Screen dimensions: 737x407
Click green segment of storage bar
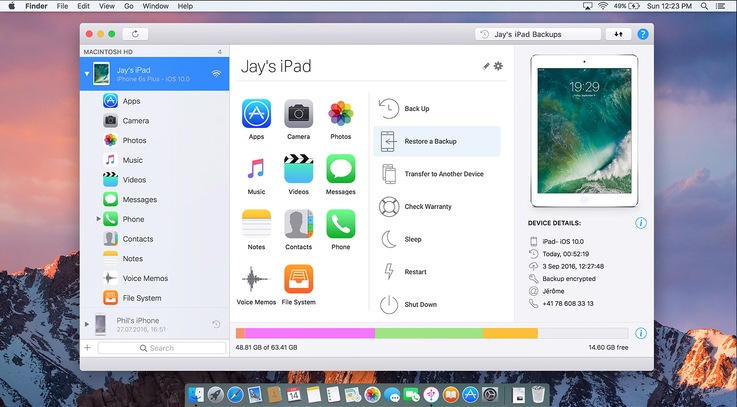coord(429,333)
